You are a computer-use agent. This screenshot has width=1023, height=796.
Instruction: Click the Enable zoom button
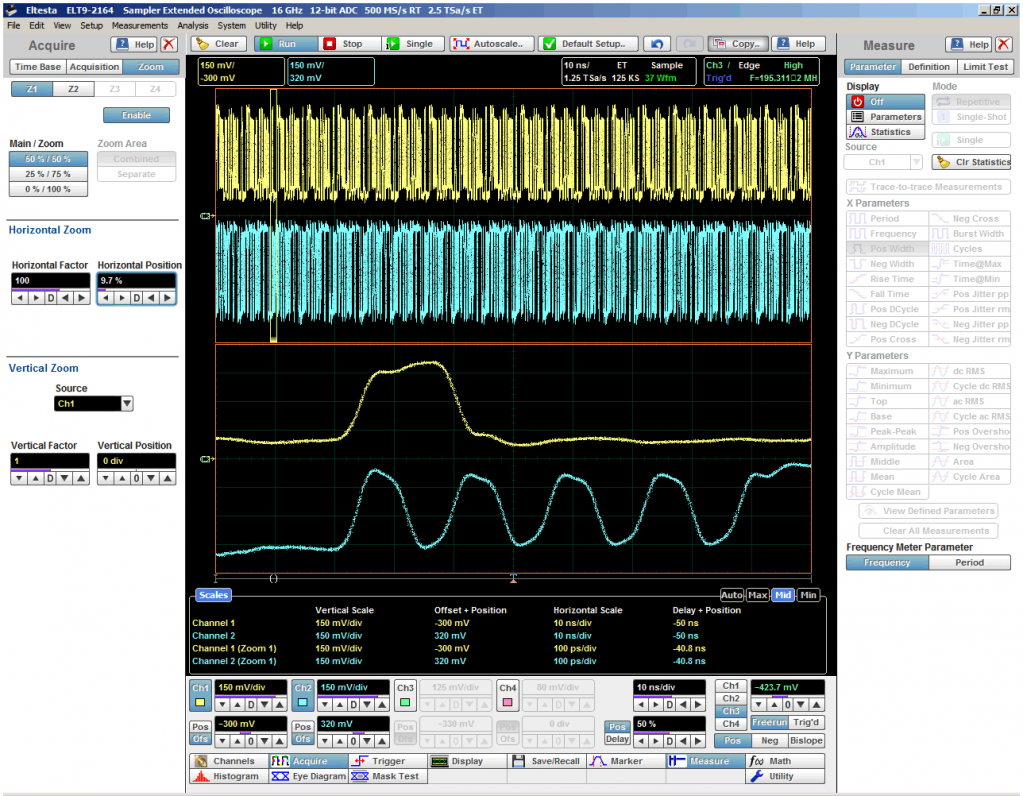(x=136, y=115)
